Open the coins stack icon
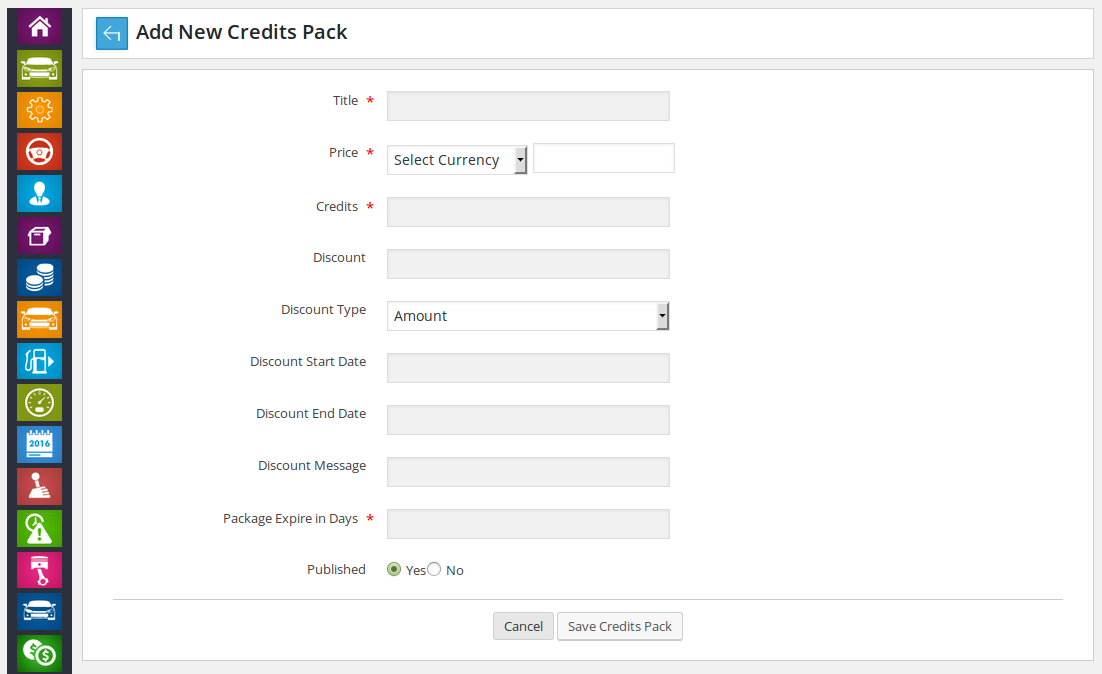The width and height of the screenshot is (1102, 674). tap(39, 278)
